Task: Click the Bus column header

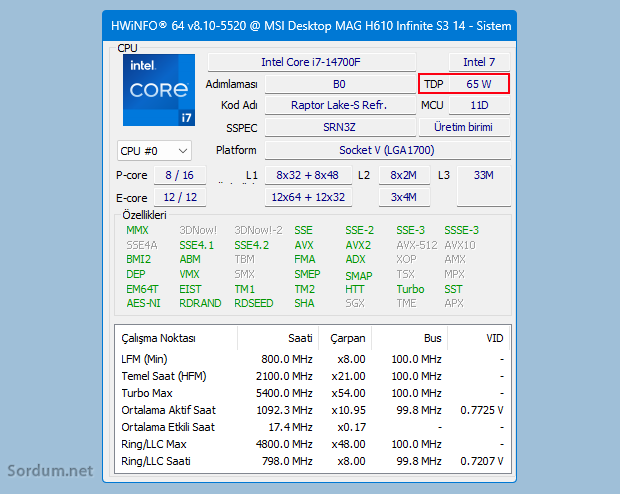Action: 409,338
